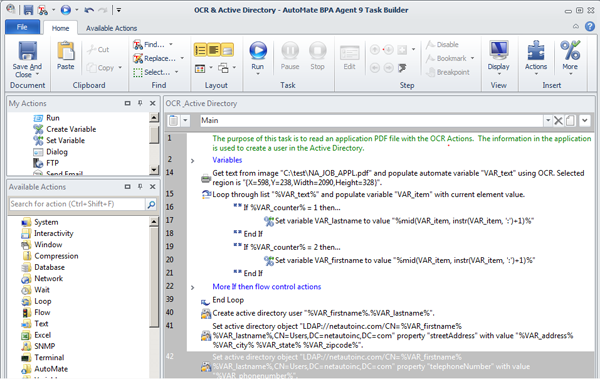This screenshot has width=600, height=379.
Task: Expand the More If then flow control region
Action: coord(192,287)
